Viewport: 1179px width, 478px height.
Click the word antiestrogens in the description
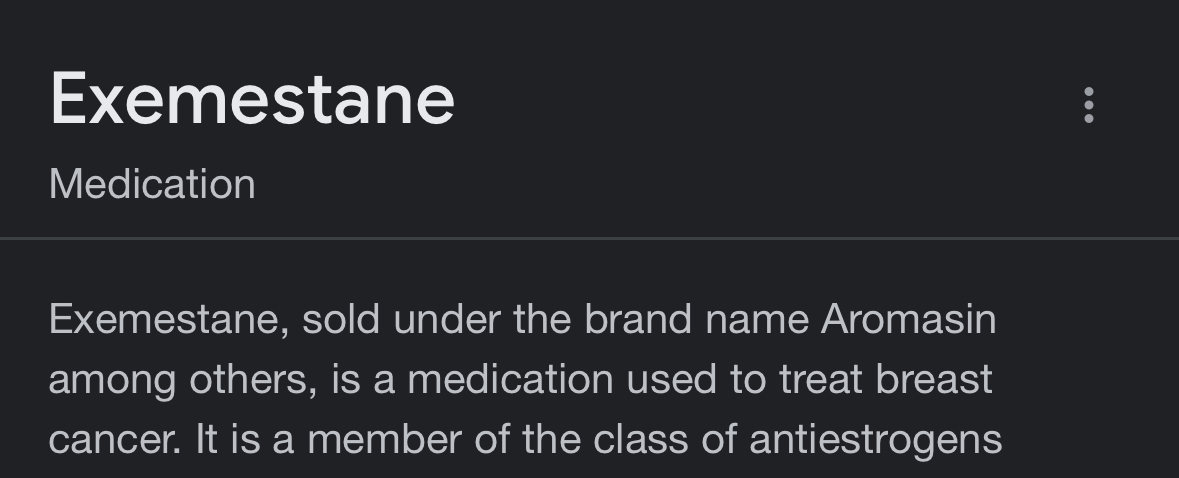(876, 440)
